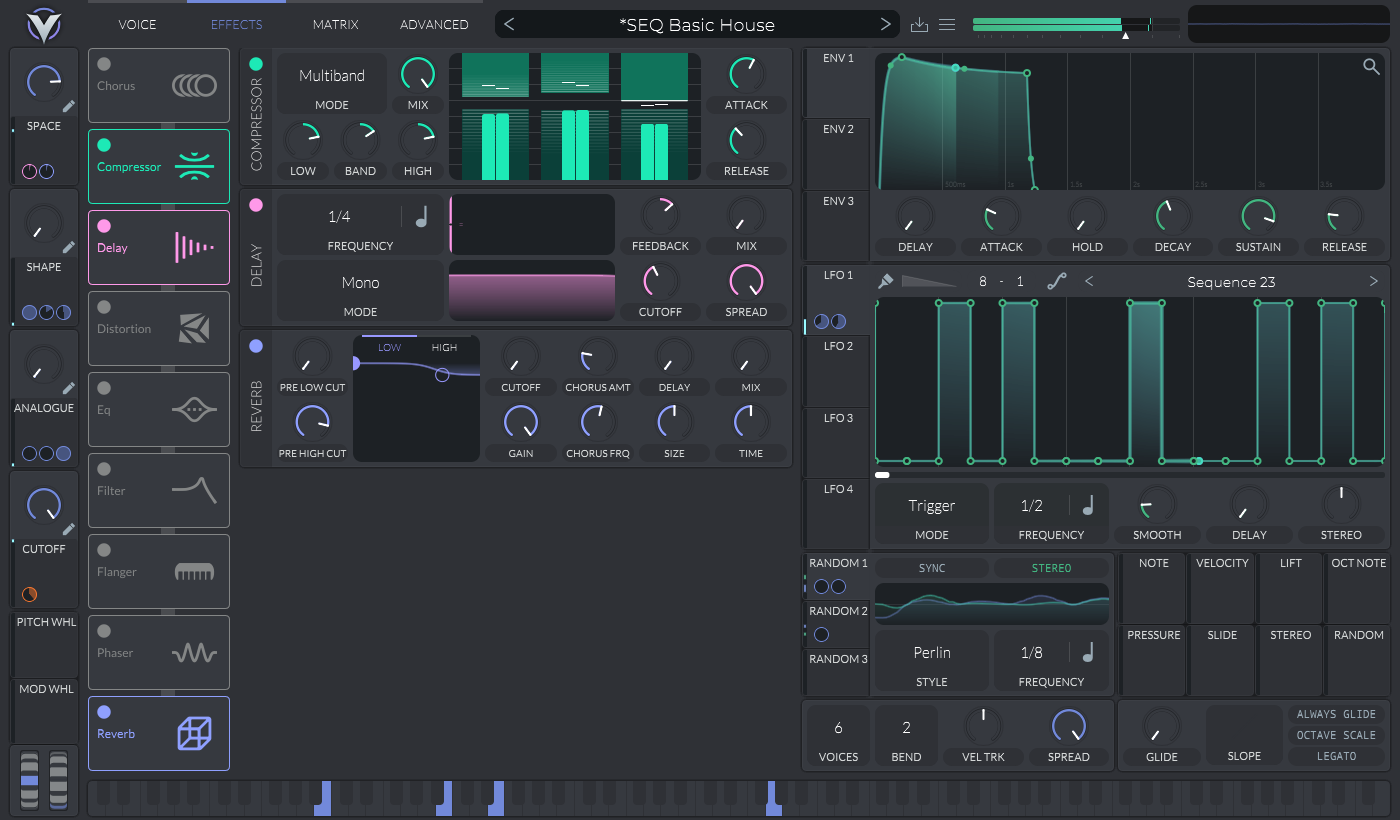Image resolution: width=1400 pixels, height=820 pixels.
Task: Edit the CUTOFF macro pencil icon
Action: (x=69, y=529)
